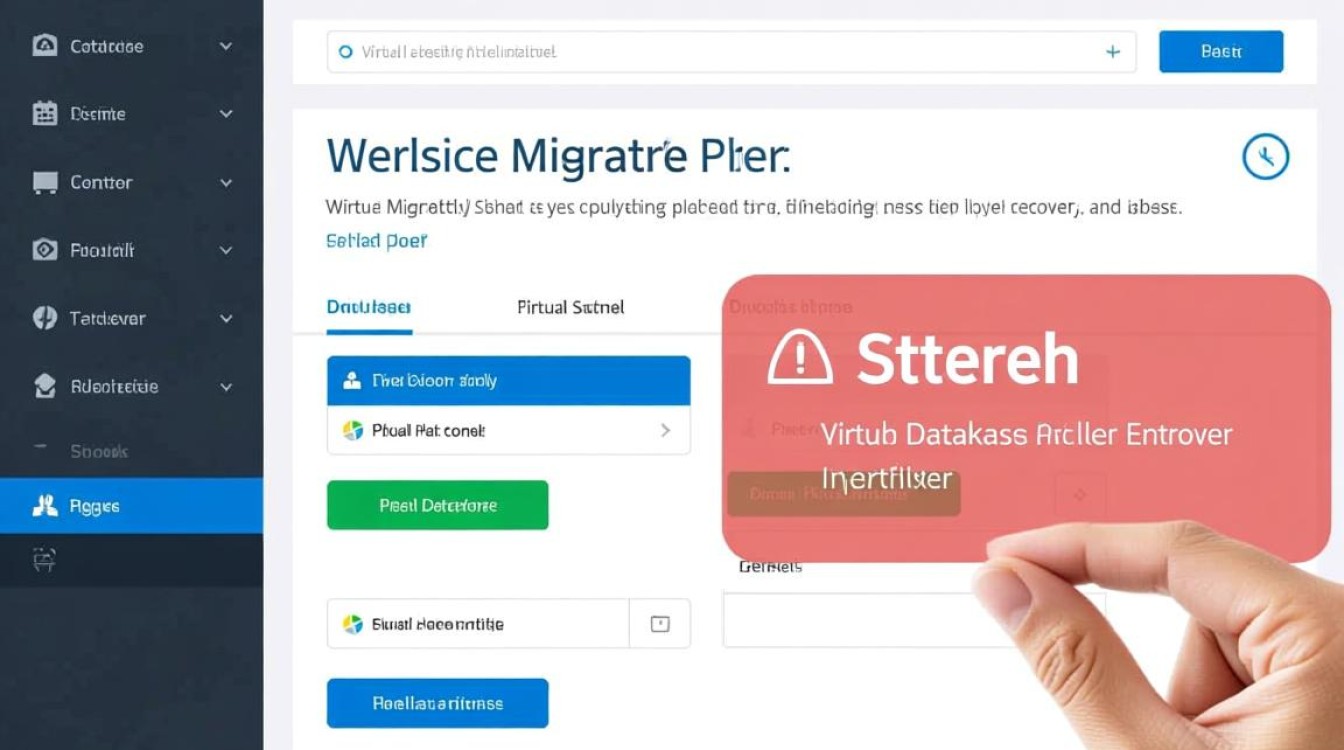Click the first sidebar camera-like icon
Viewport: 1344px width, 750px height.
pyautogui.click(x=45, y=46)
